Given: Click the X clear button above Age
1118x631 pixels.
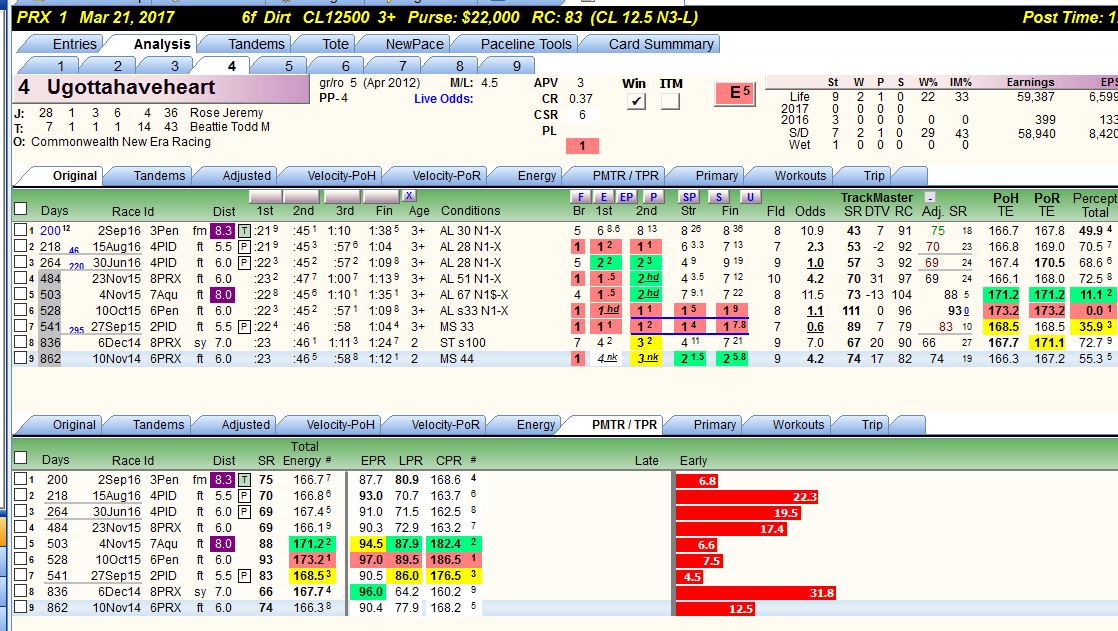Looking at the screenshot, I should tap(409, 196).
